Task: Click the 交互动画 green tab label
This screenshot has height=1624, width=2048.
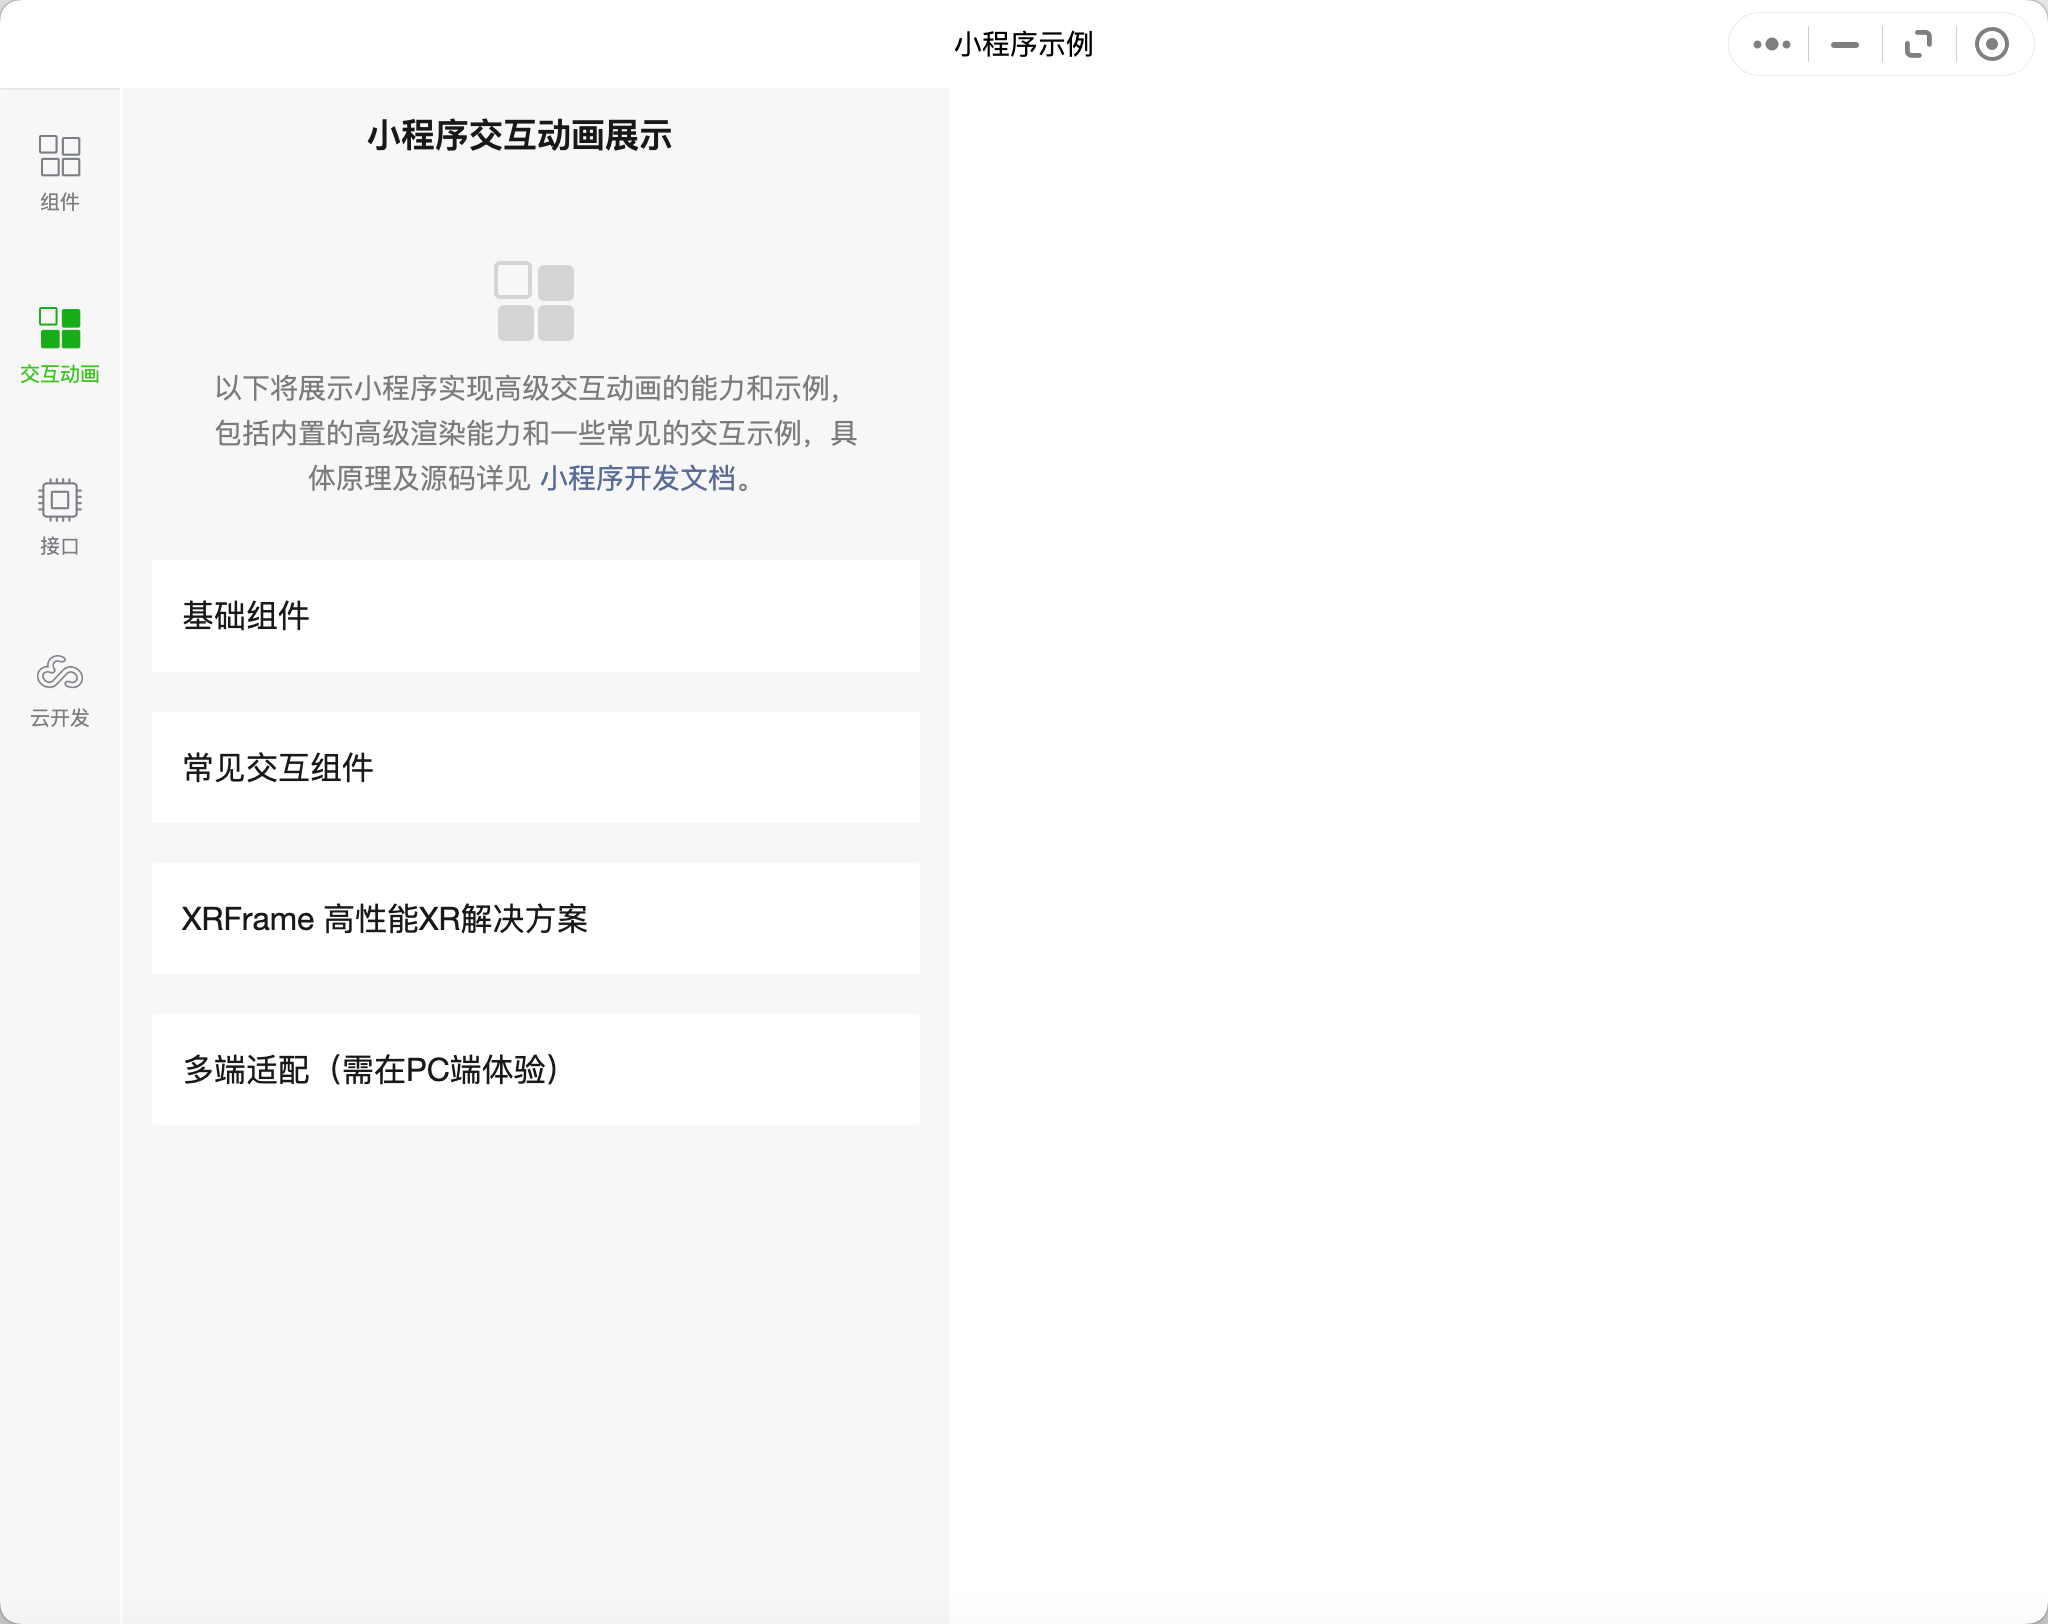Action: click(x=60, y=374)
